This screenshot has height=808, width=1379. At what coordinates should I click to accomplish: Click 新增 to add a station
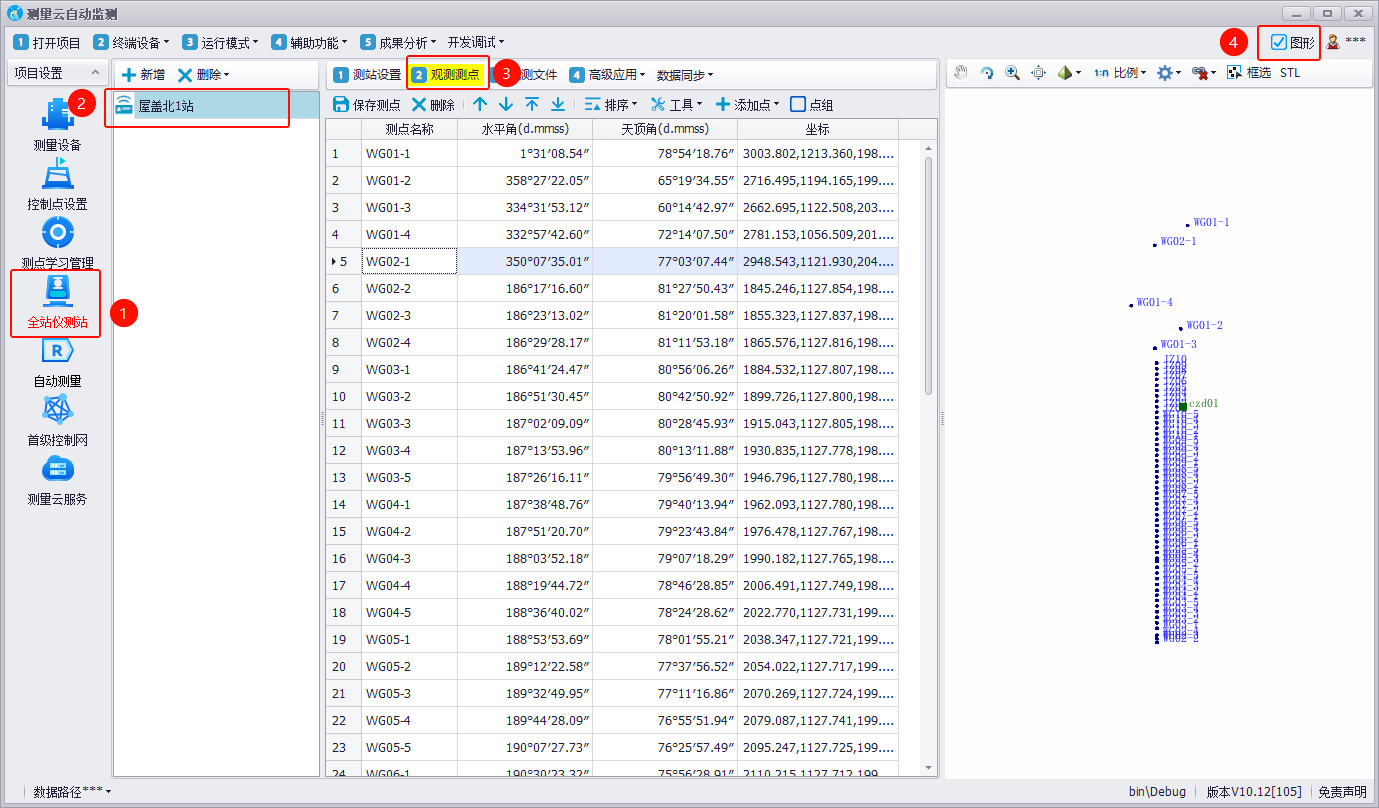click(143, 75)
